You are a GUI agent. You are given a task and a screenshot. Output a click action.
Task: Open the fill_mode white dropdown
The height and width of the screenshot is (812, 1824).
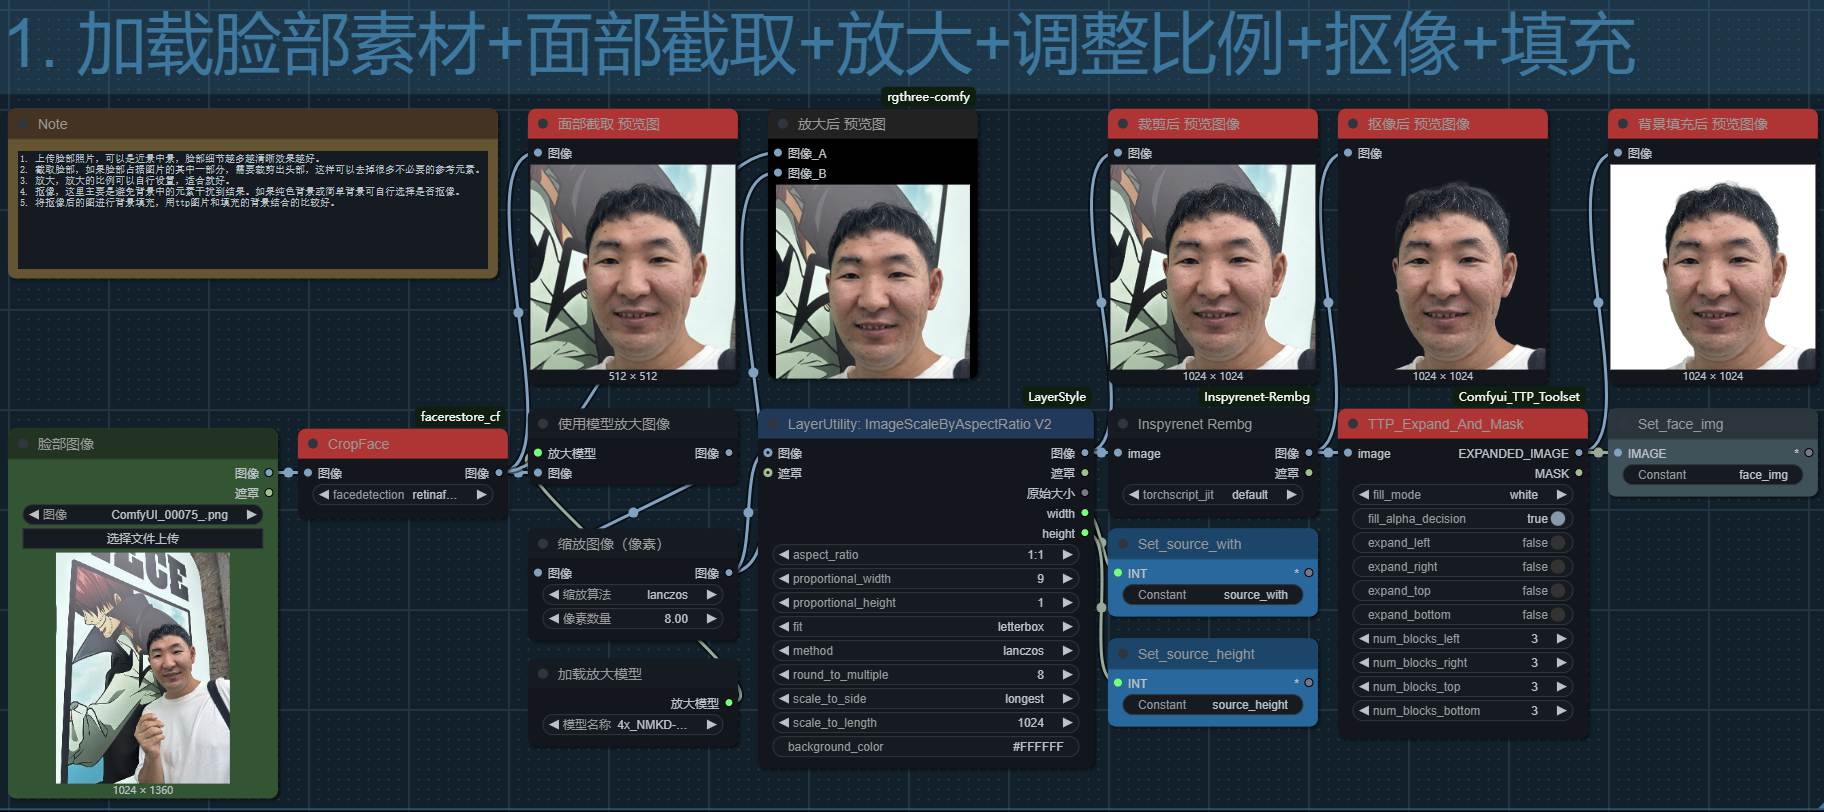click(x=1461, y=495)
